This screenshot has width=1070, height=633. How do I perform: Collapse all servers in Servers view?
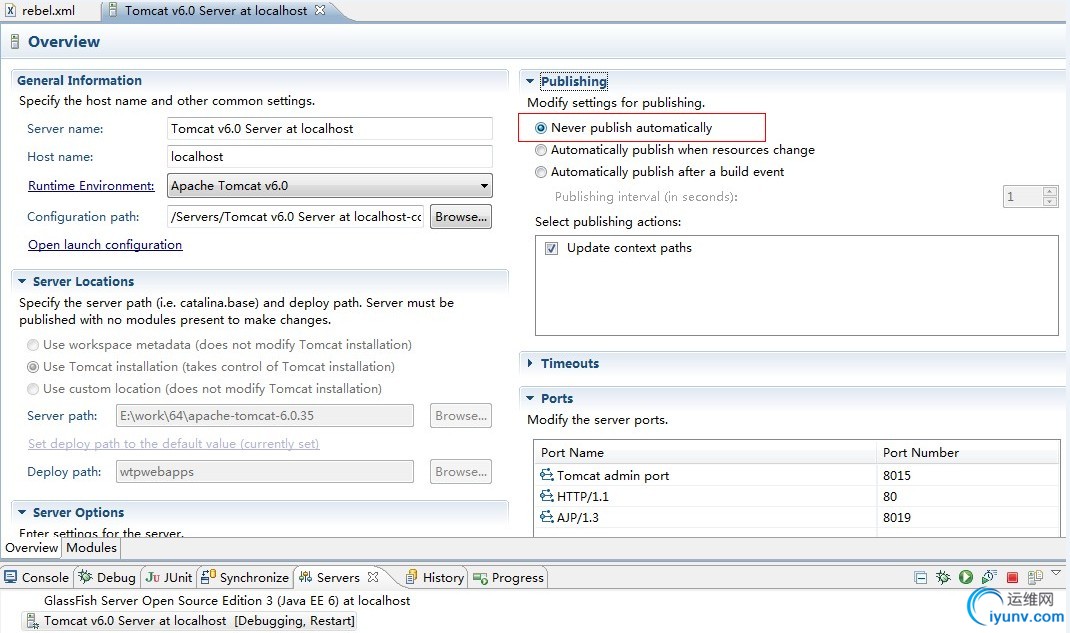point(921,578)
